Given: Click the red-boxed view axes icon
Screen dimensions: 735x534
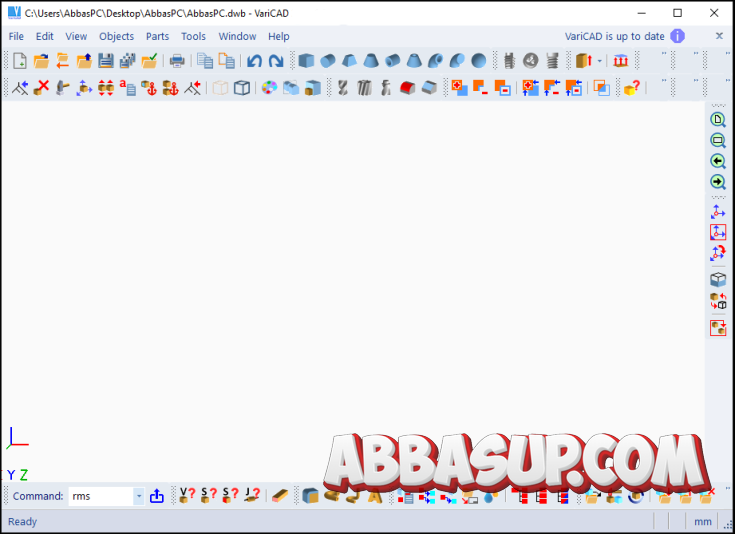Looking at the screenshot, I should click(718, 232).
